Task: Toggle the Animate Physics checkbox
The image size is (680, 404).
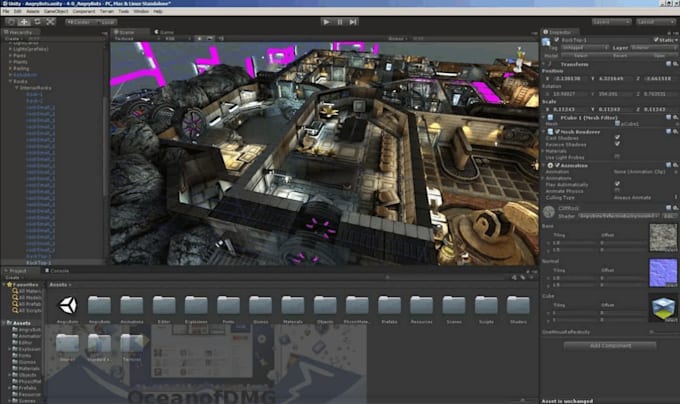Action: point(617,190)
